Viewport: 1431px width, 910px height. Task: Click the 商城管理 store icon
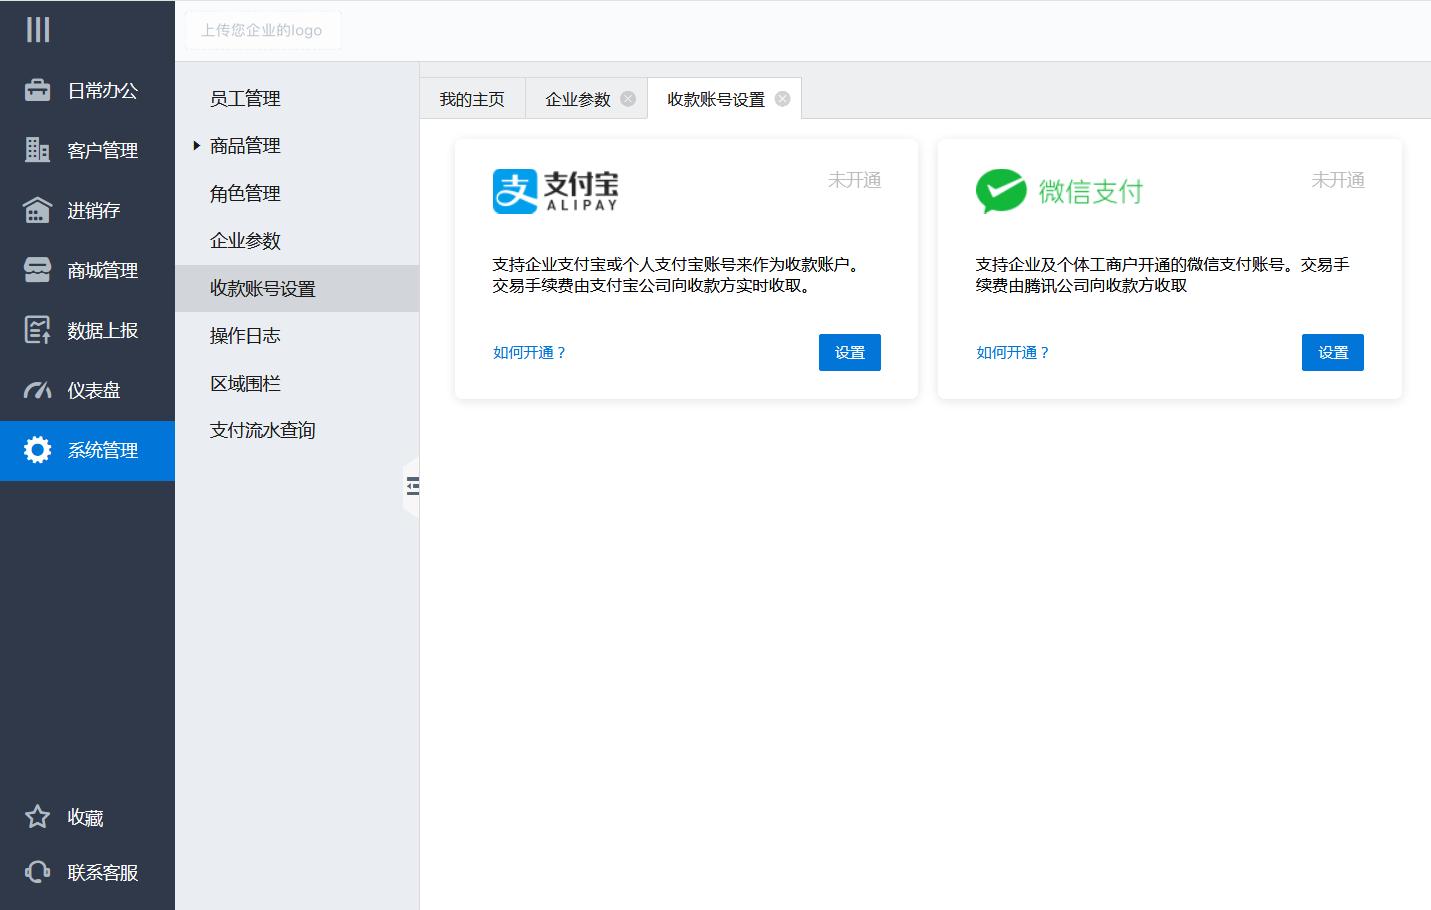coord(38,270)
